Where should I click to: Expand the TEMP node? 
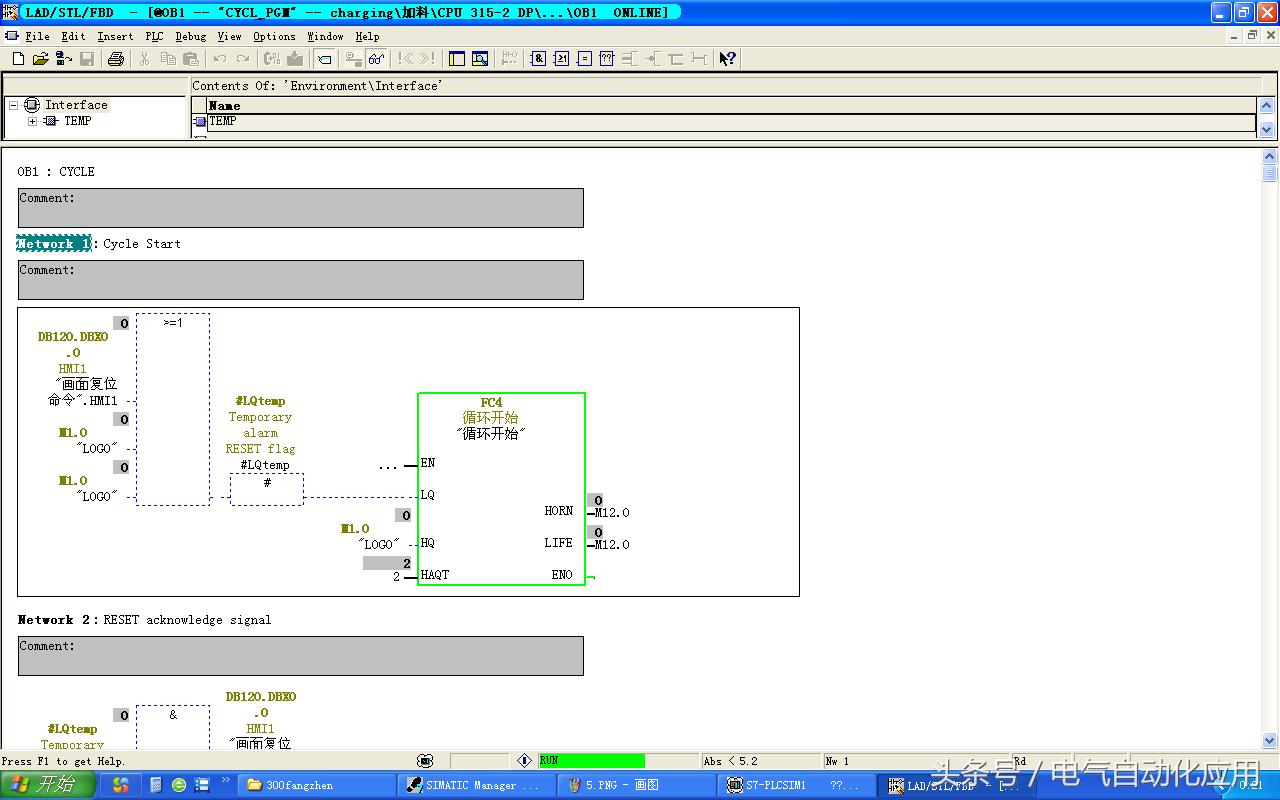tap(31, 120)
